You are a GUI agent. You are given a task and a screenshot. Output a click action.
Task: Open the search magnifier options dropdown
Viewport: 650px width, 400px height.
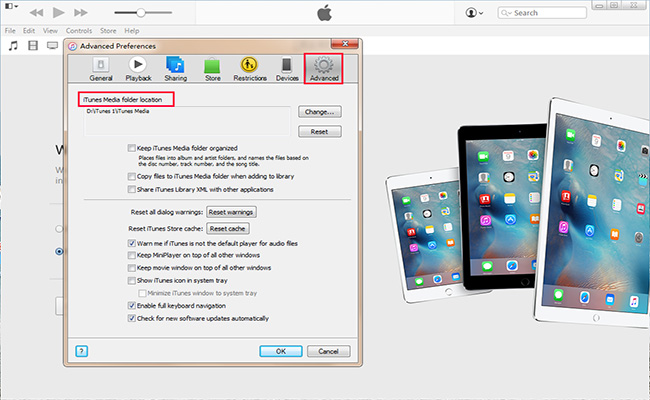(x=506, y=13)
